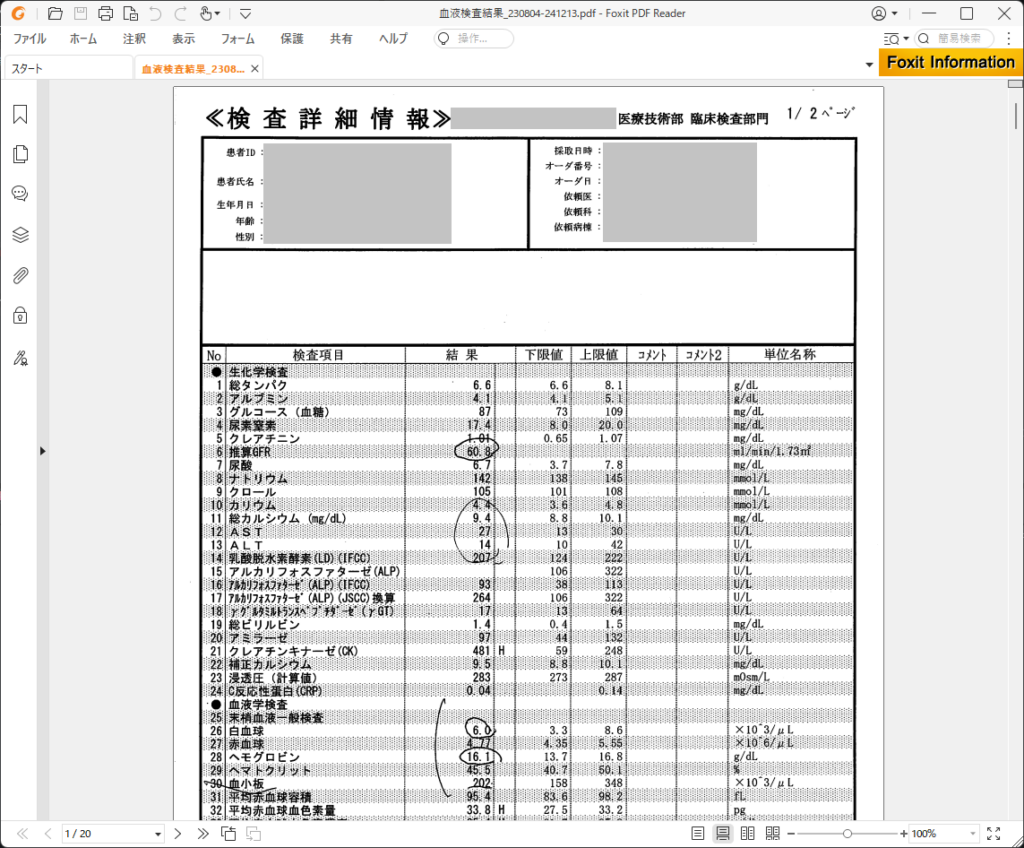Open the Security lock panel

pos(20,316)
